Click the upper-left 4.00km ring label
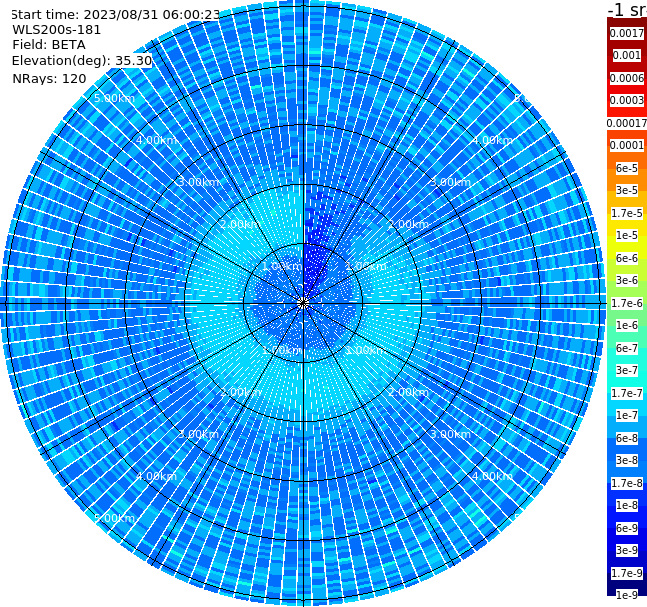The image size is (647, 607). 156,140
